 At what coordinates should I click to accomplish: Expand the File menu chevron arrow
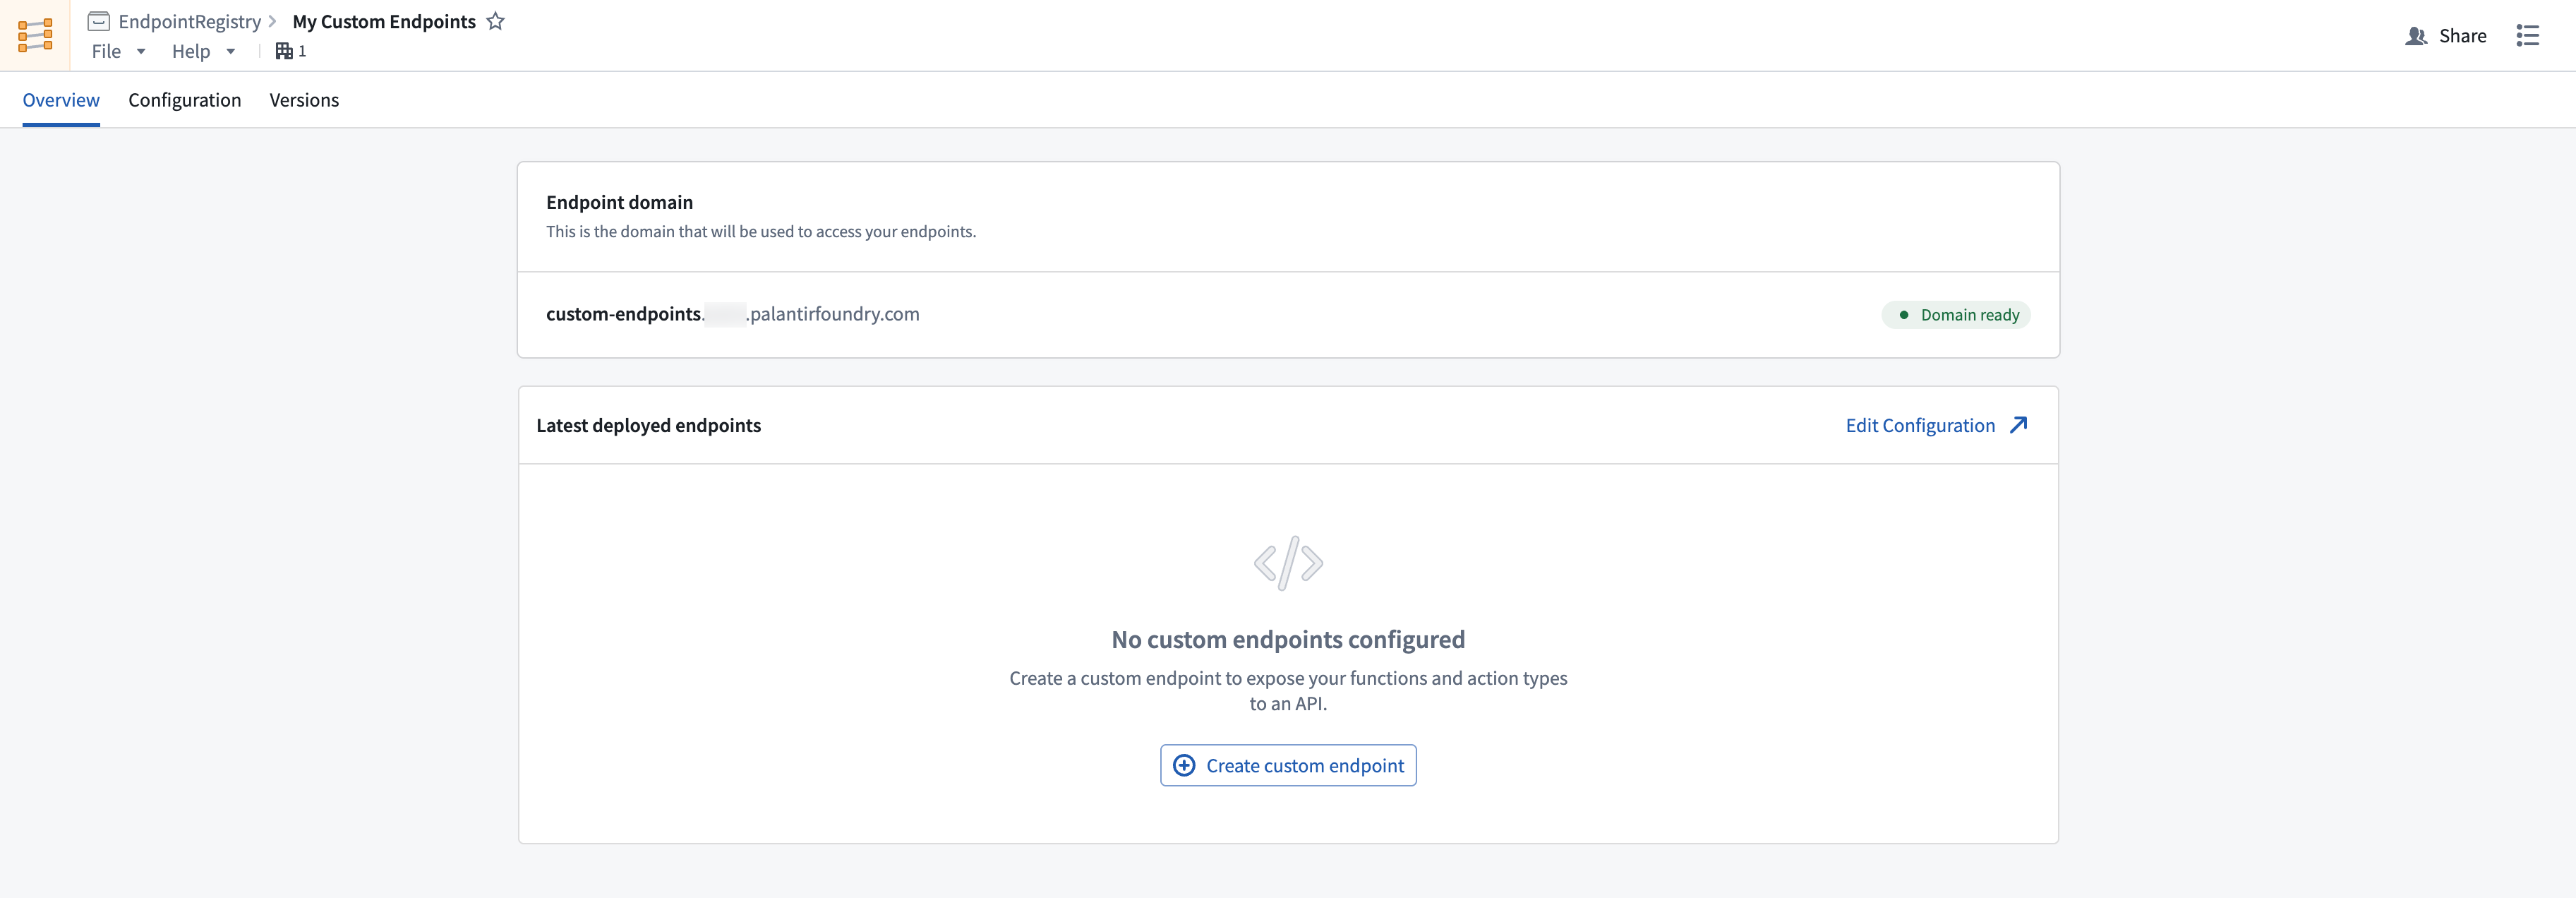(x=141, y=52)
